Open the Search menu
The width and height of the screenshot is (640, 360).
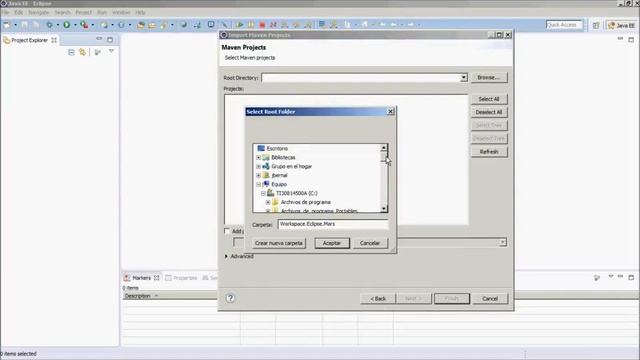tap(62, 13)
